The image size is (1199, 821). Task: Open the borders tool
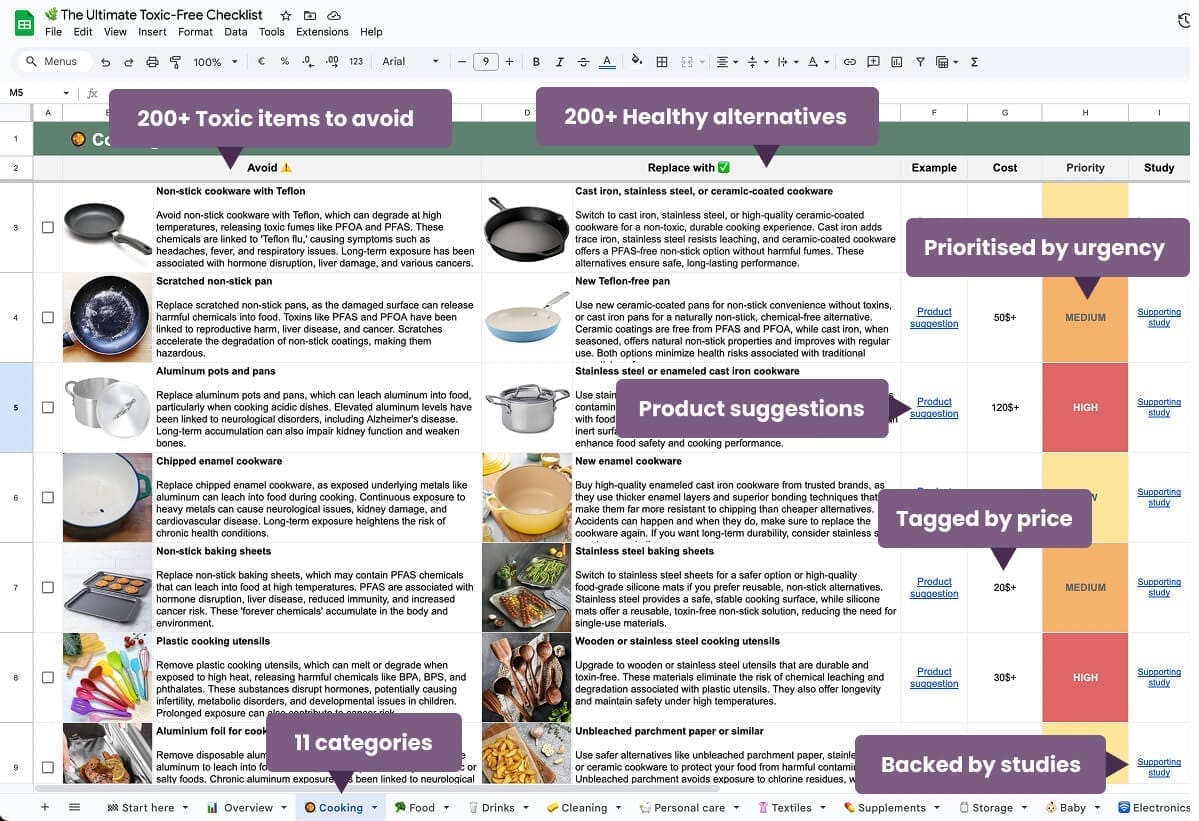(x=662, y=62)
